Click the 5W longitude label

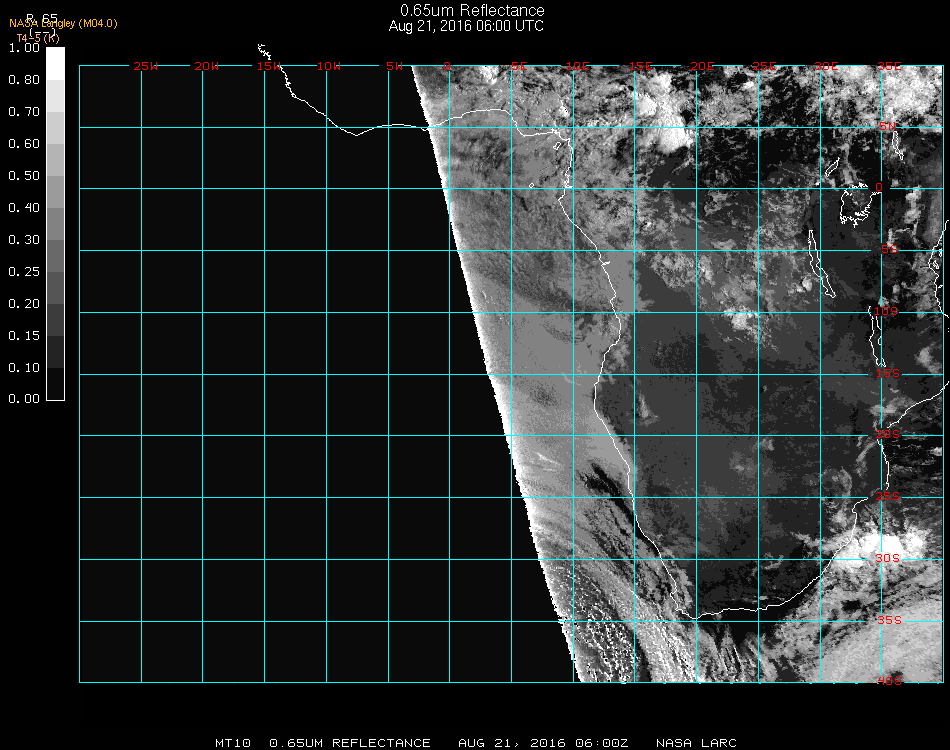(x=393, y=66)
